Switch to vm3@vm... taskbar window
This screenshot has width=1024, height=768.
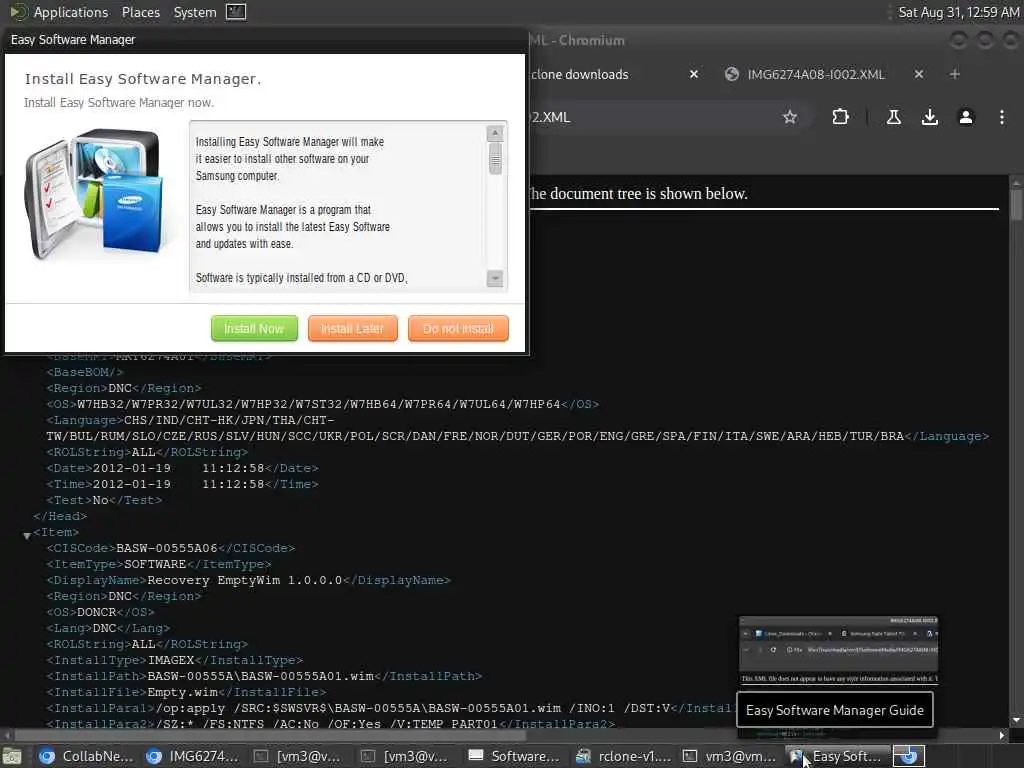click(729, 756)
